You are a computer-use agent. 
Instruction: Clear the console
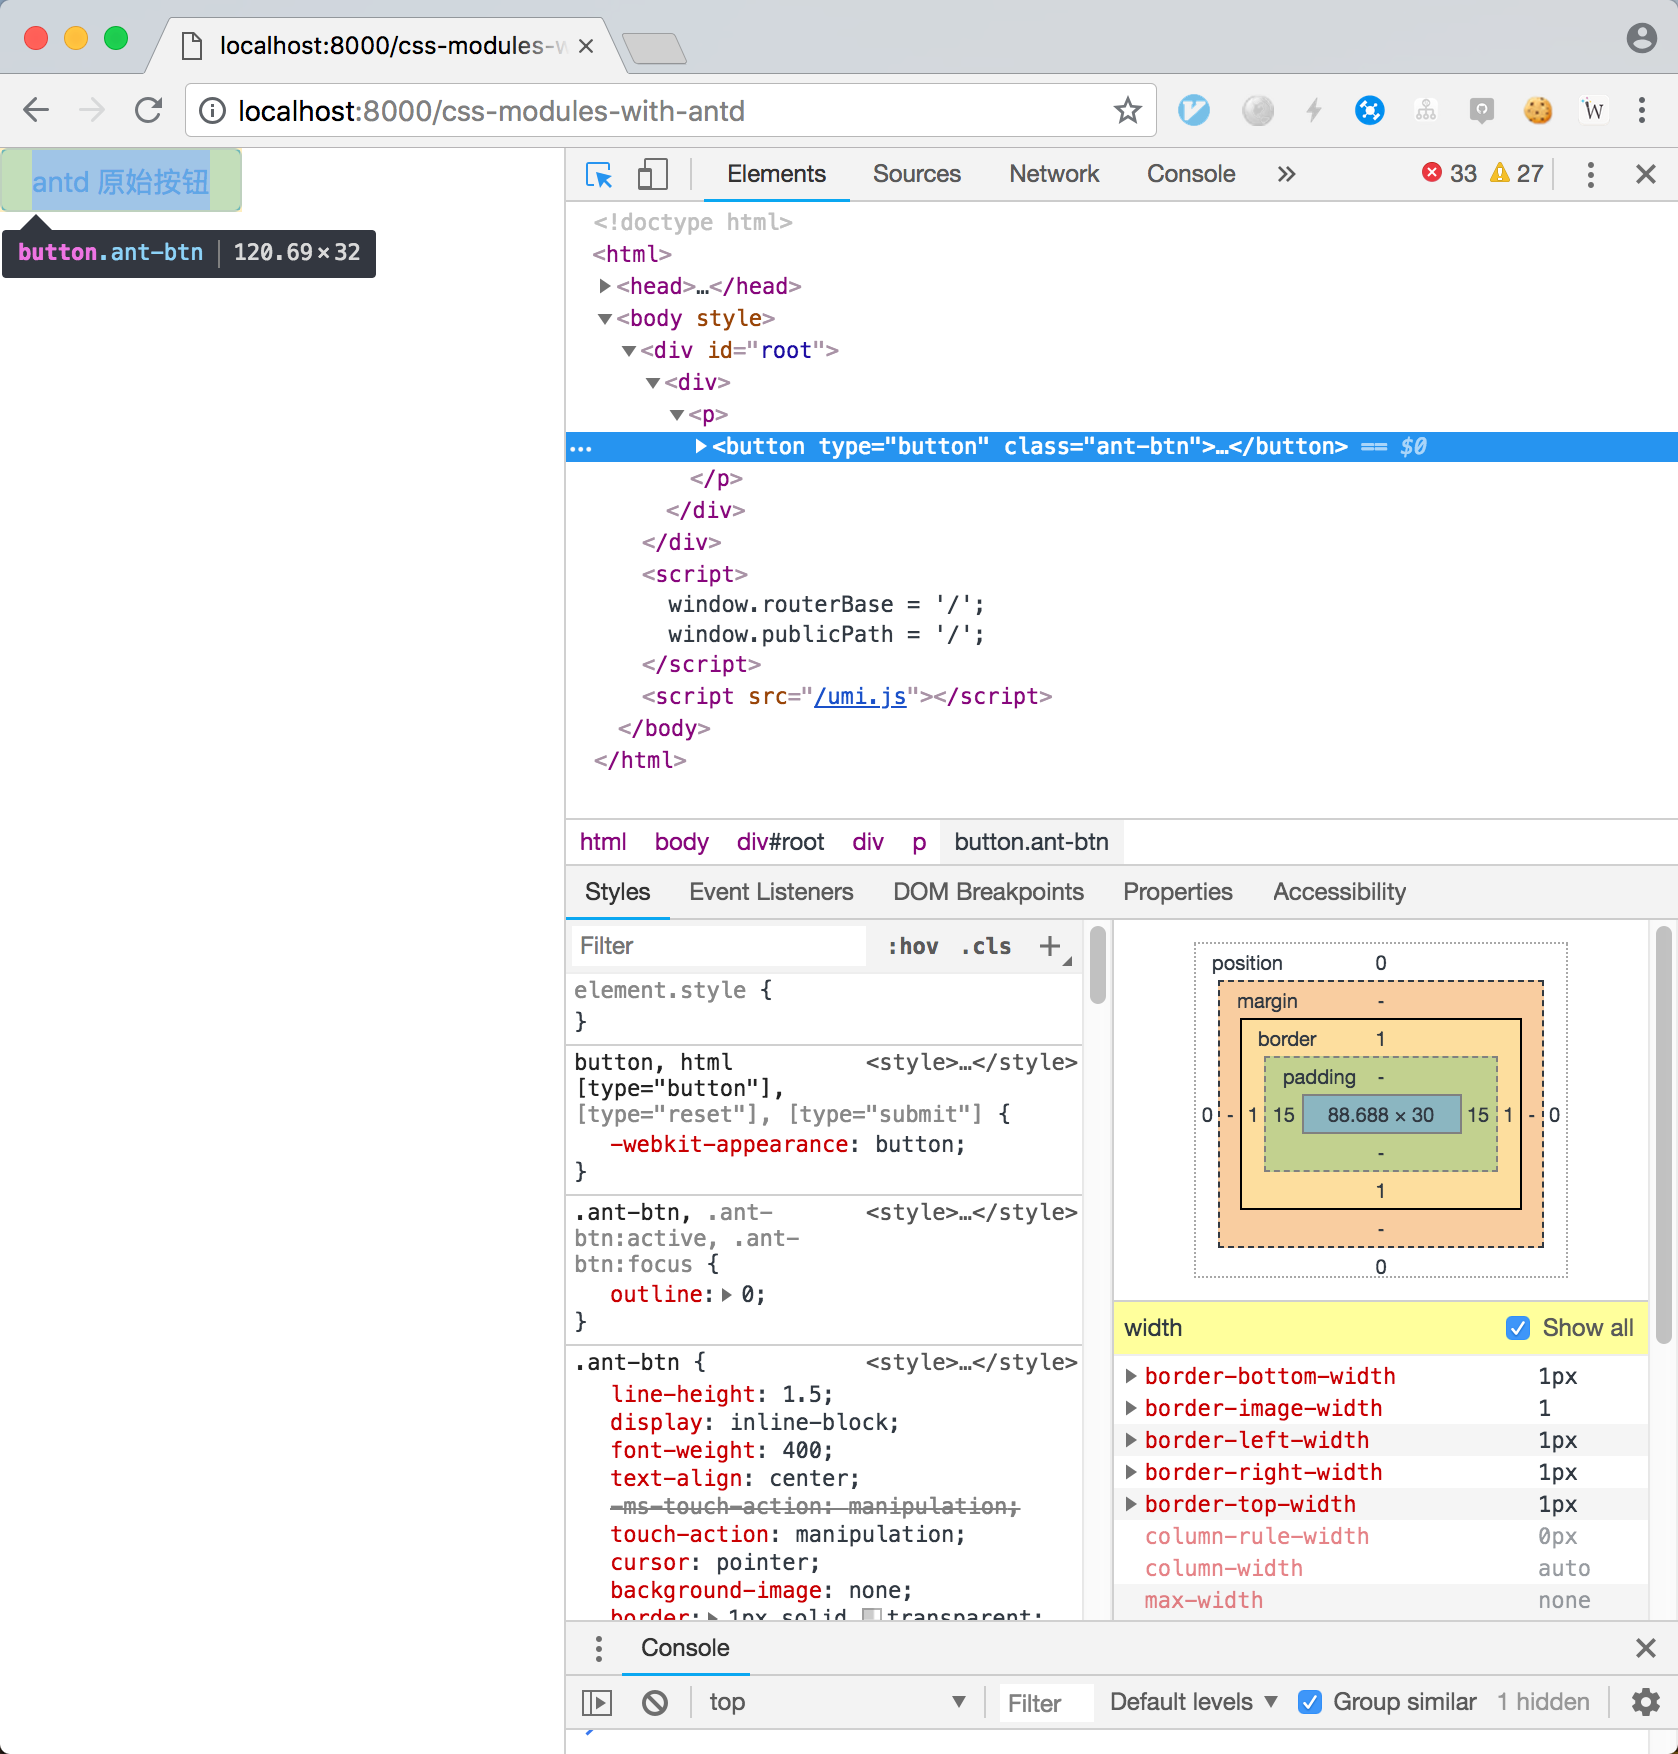click(x=655, y=1702)
